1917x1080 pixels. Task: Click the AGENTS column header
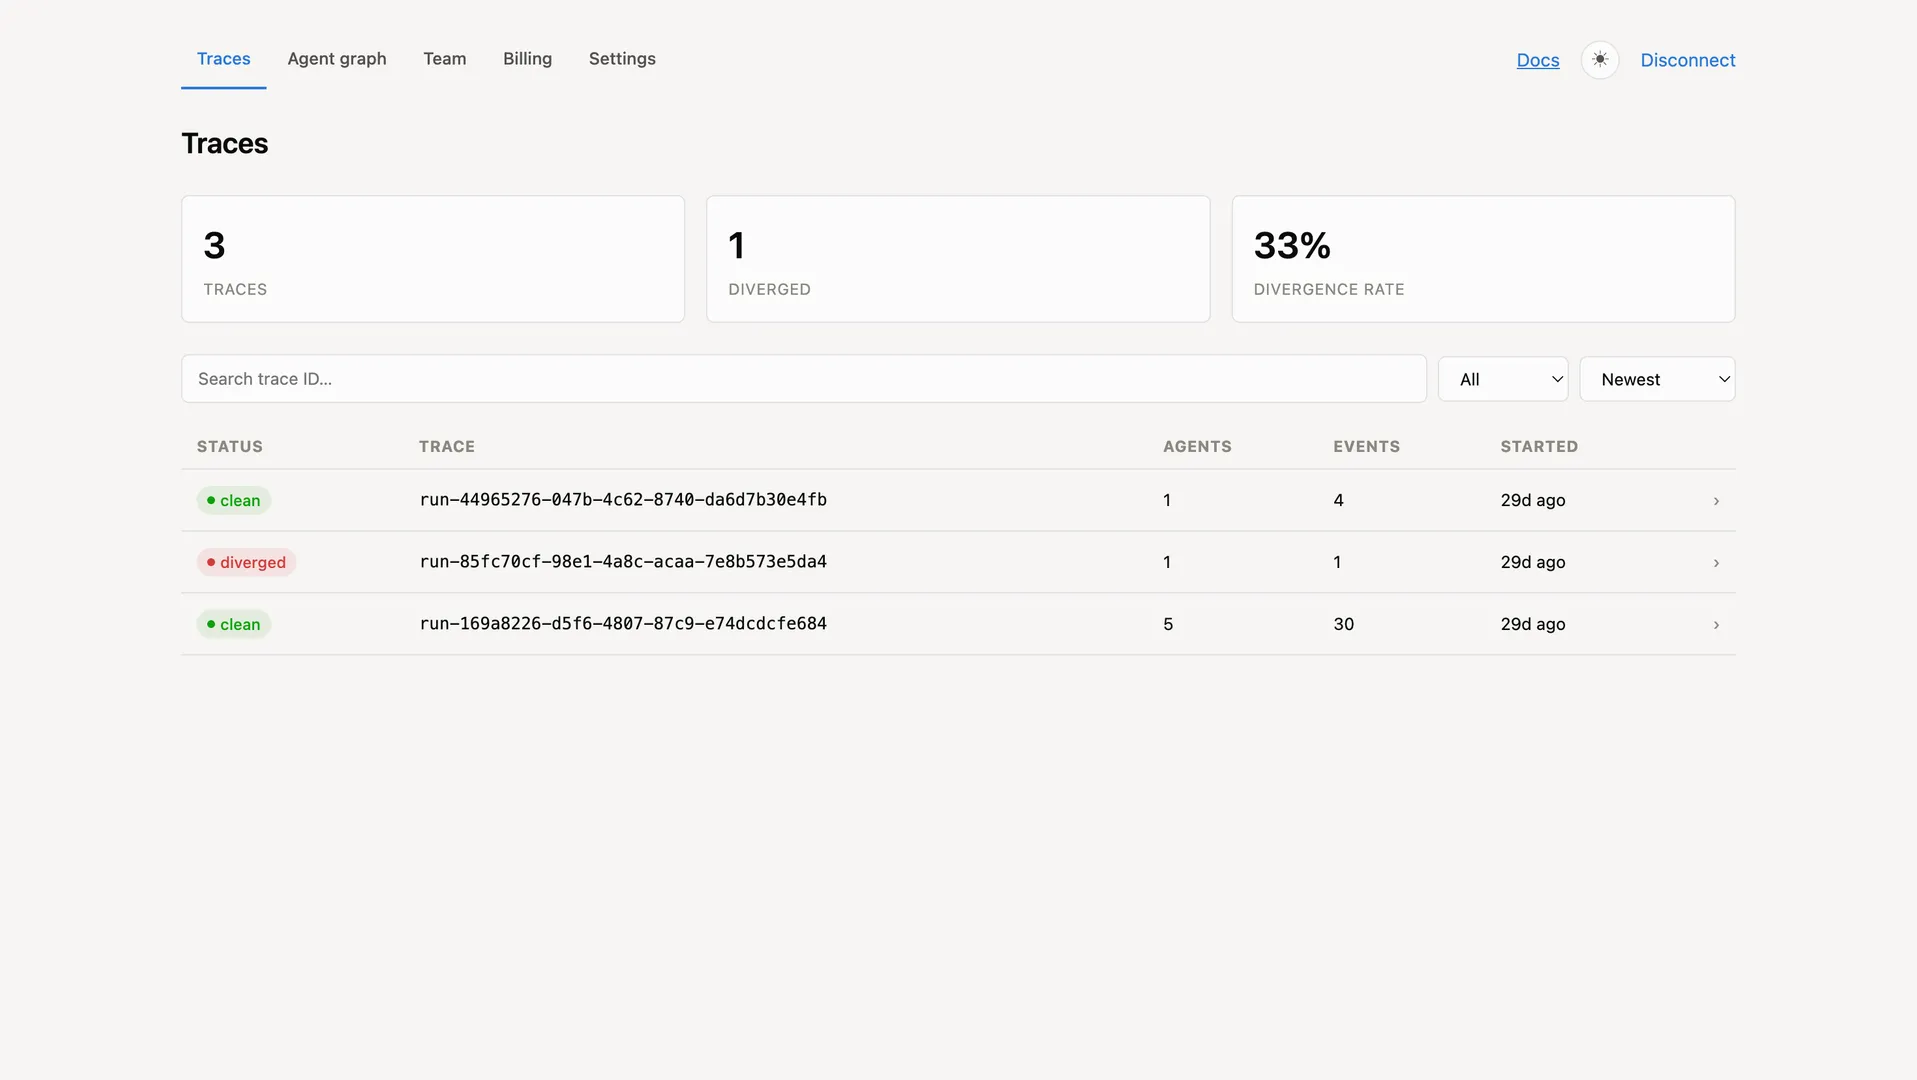[1196, 446]
